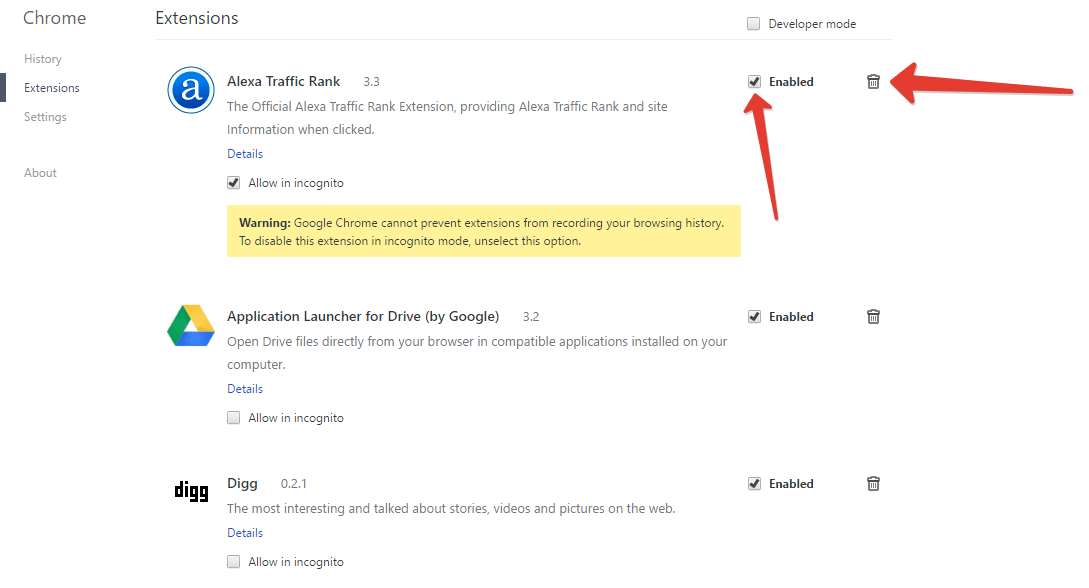Delete Application Launcher for Drive using trash icon

pyautogui.click(x=873, y=317)
